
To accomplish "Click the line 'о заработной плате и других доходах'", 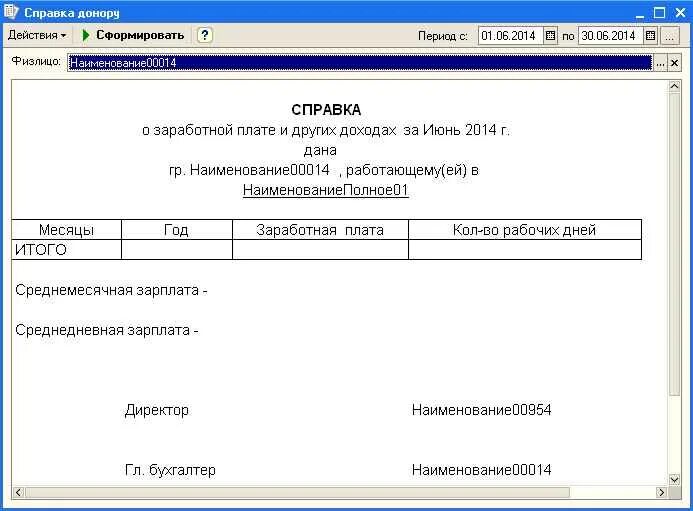I will coord(326,130).
